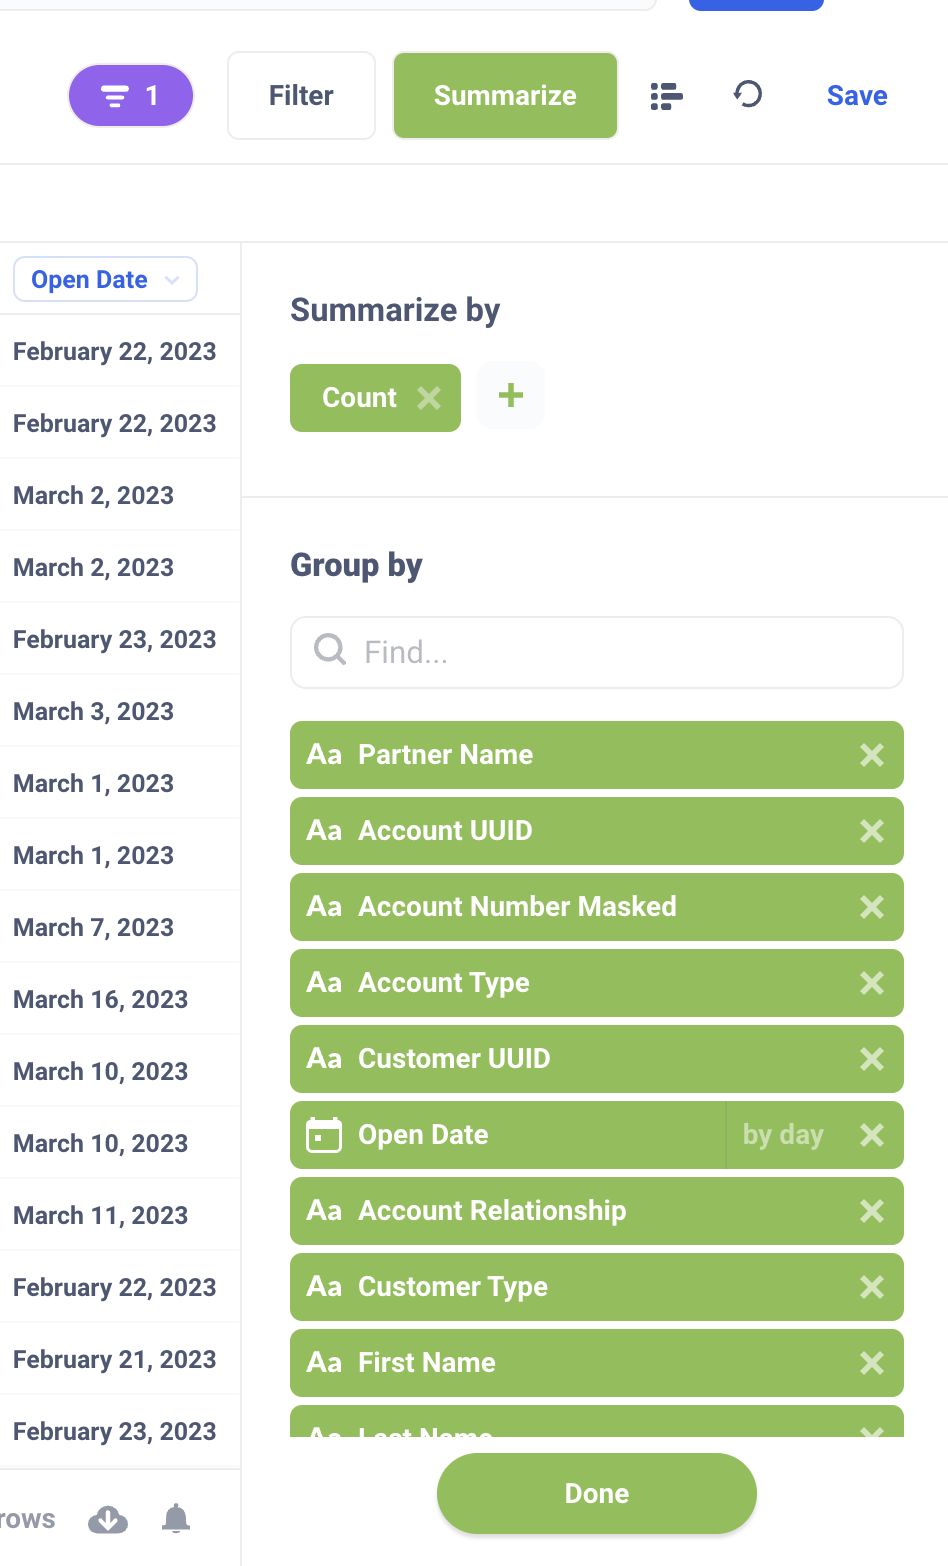948x1566 pixels.
Task: Remove the Open Date grouping
Action: [872, 1135]
